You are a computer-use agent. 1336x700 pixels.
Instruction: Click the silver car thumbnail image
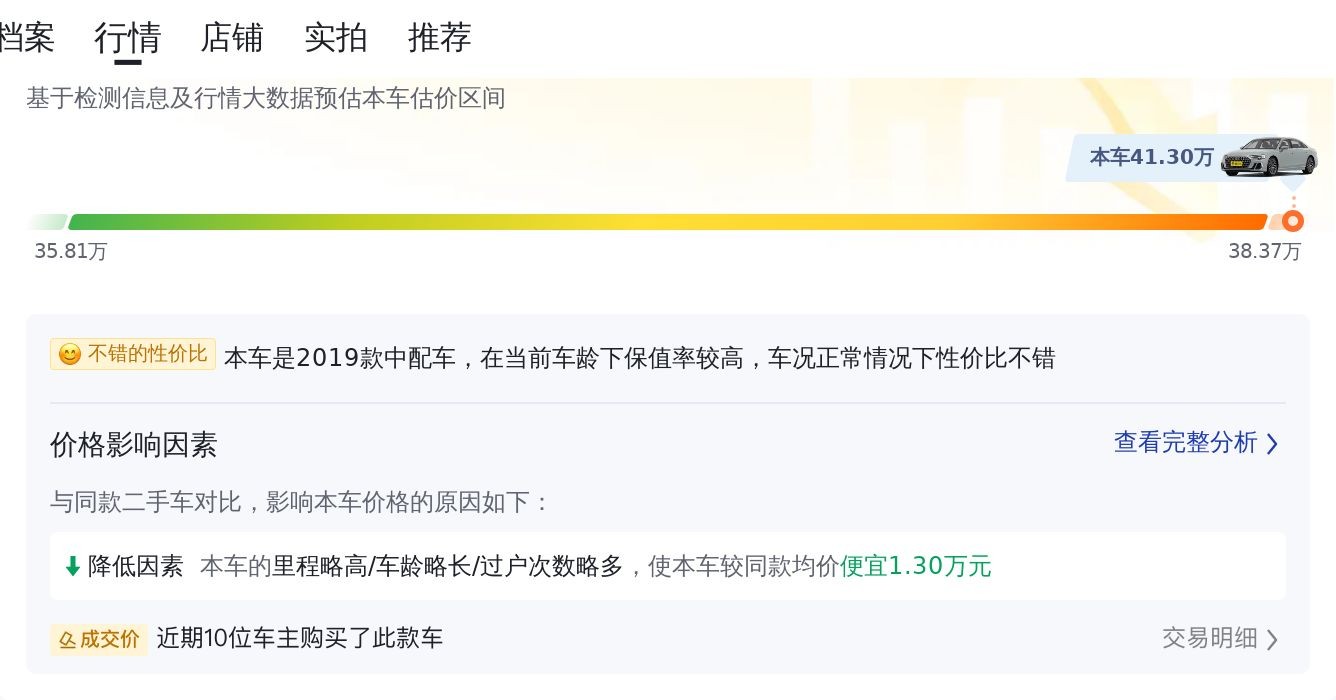click(1268, 156)
